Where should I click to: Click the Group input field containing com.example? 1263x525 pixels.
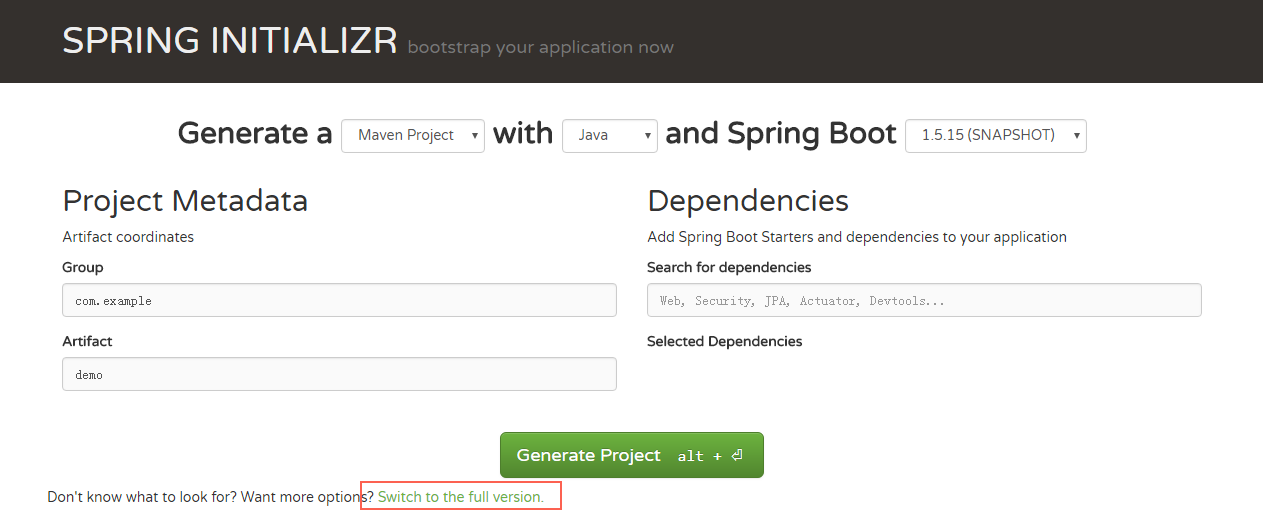(x=339, y=300)
